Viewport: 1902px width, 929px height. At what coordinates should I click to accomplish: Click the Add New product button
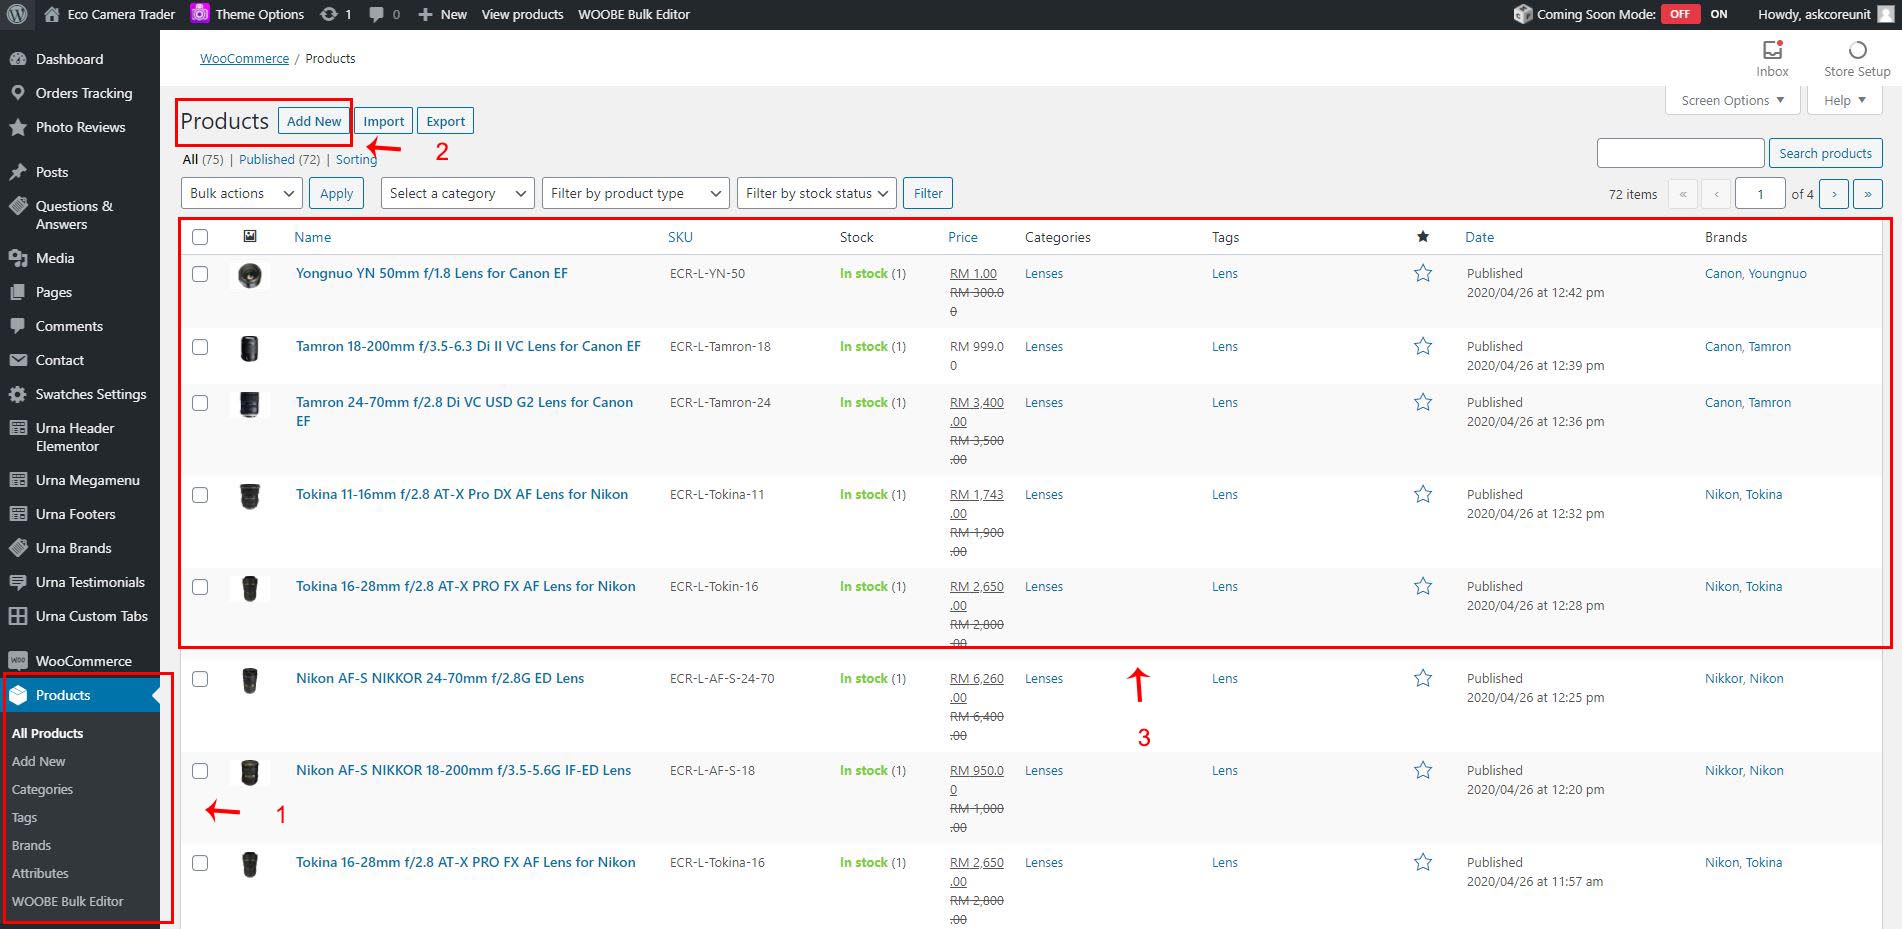point(314,121)
